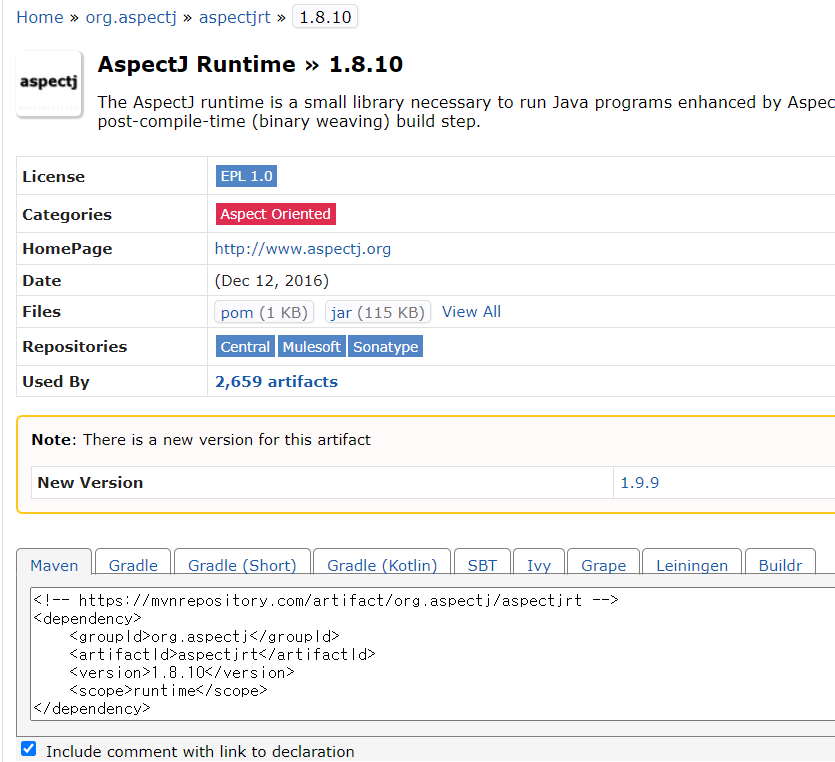
Task: Open the org.aspectj group breadcrumb
Action: tap(131, 17)
